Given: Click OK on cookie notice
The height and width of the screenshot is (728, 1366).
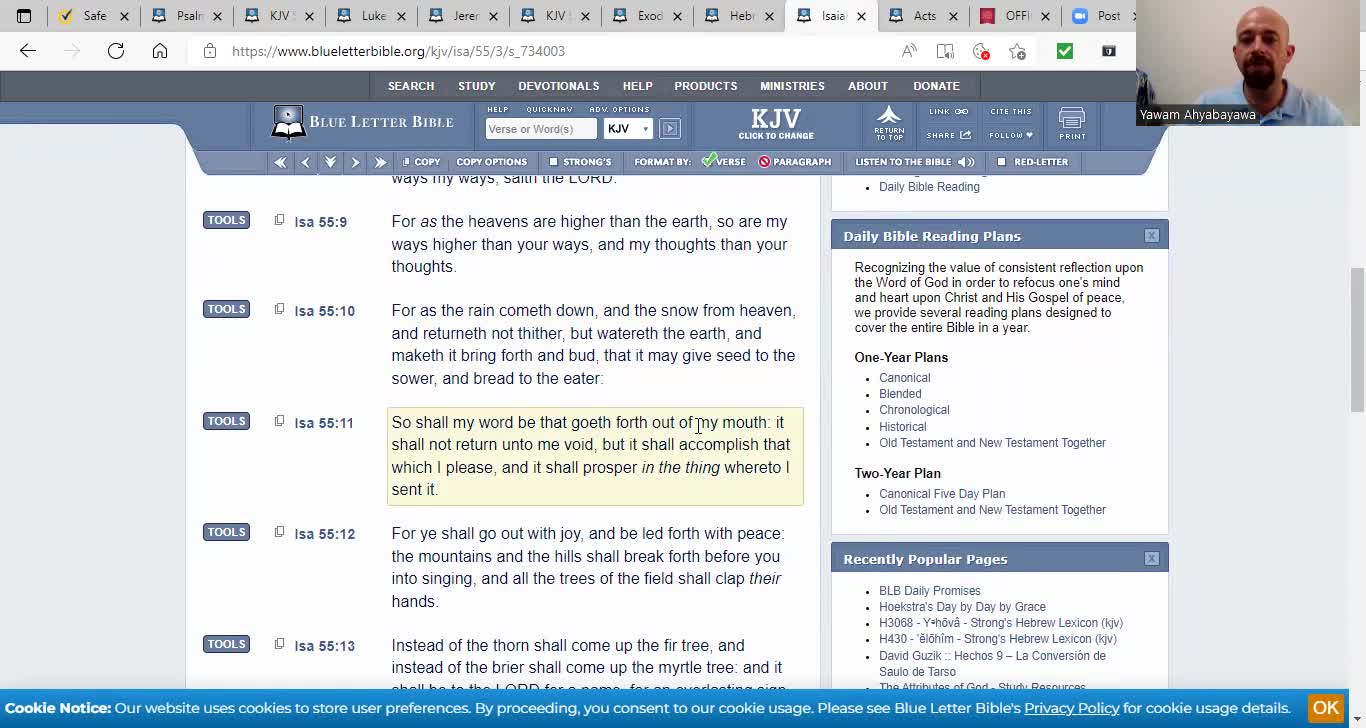Looking at the screenshot, I should point(1326,708).
